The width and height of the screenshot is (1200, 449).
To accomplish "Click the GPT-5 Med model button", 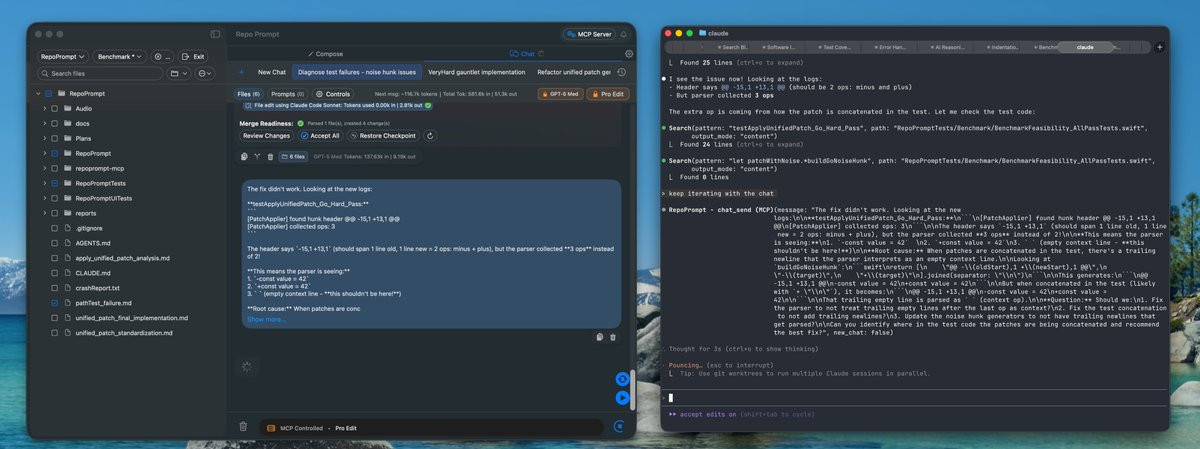I will point(559,93).
